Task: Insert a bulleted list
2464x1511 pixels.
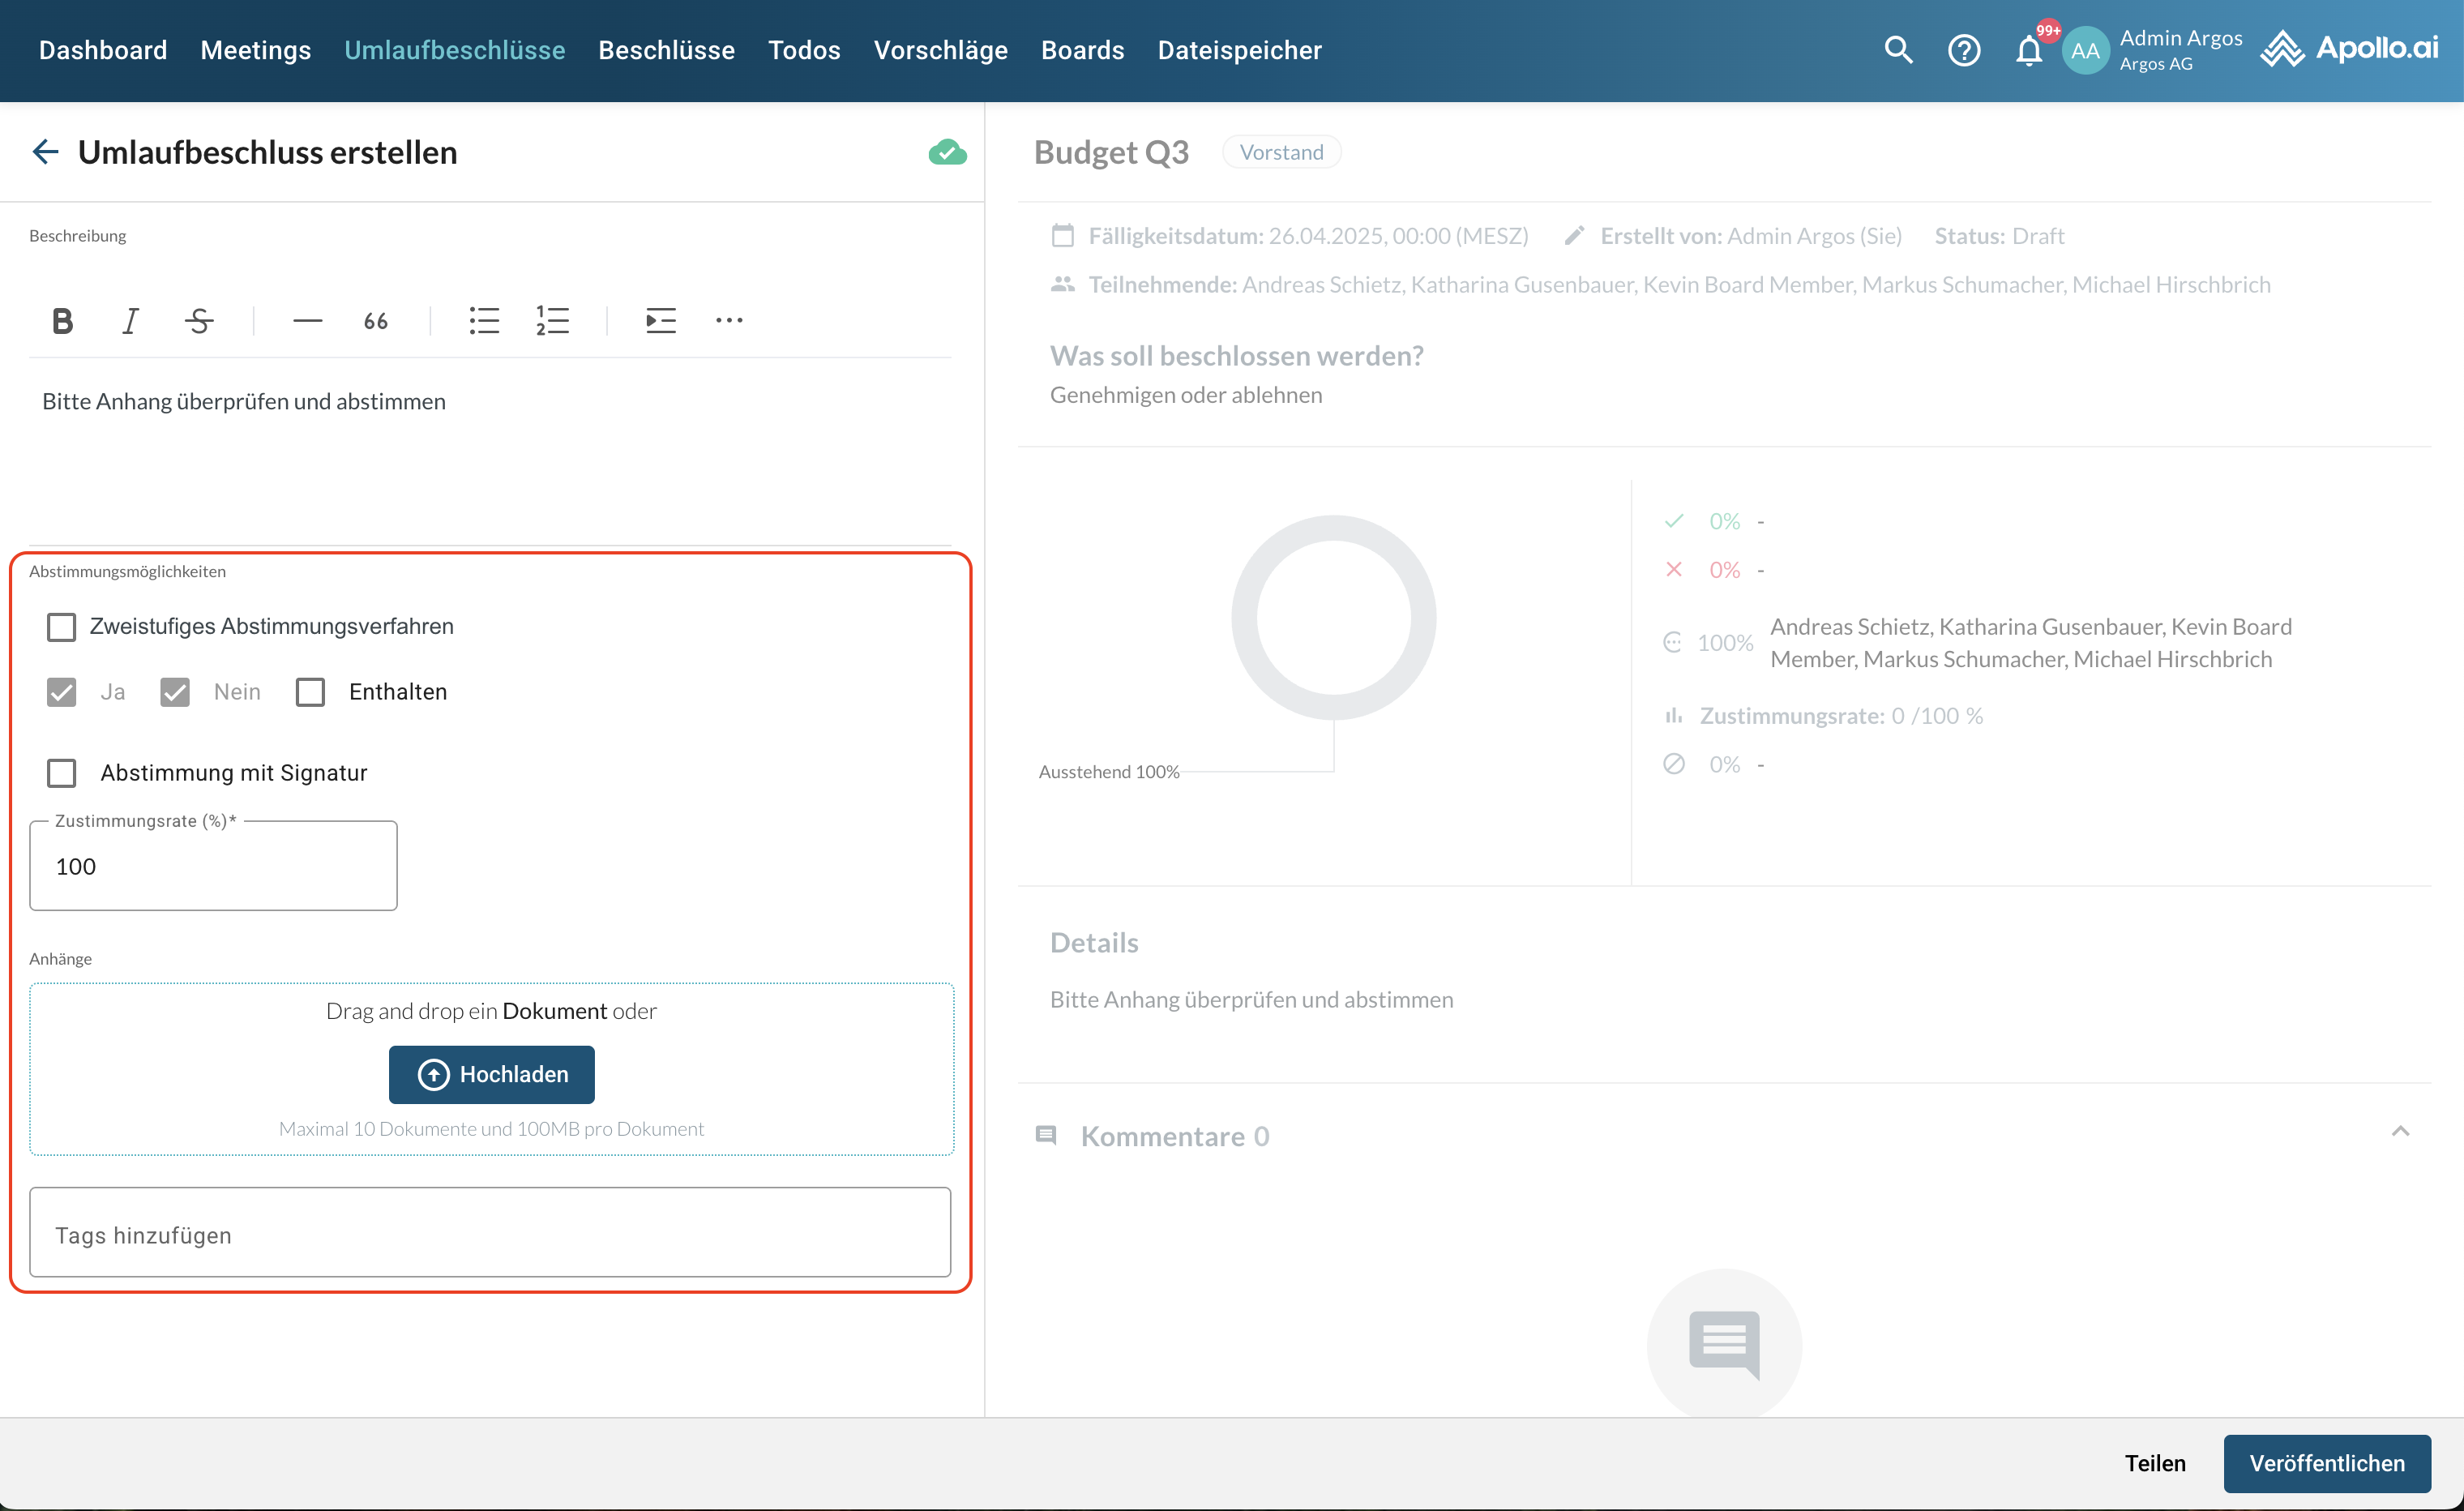Action: 484,321
